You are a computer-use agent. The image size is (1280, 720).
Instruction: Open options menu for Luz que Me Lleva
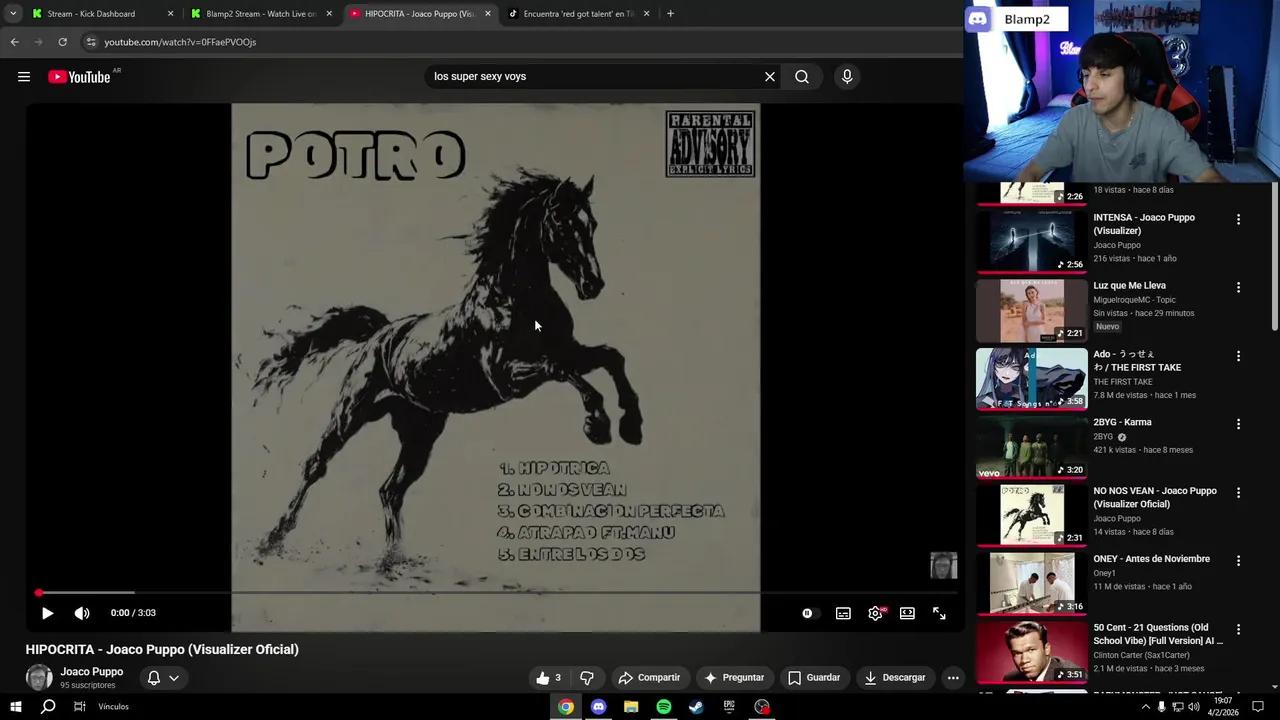click(1238, 287)
